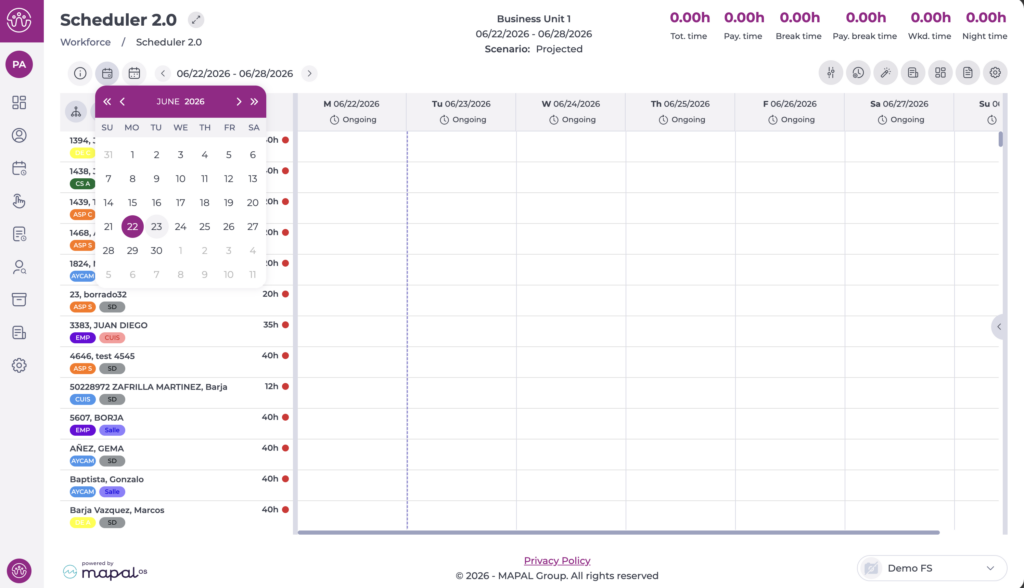This screenshot has width=1024, height=588.
Task: Click the magic wand auto-schedule icon
Action: [x=886, y=73]
